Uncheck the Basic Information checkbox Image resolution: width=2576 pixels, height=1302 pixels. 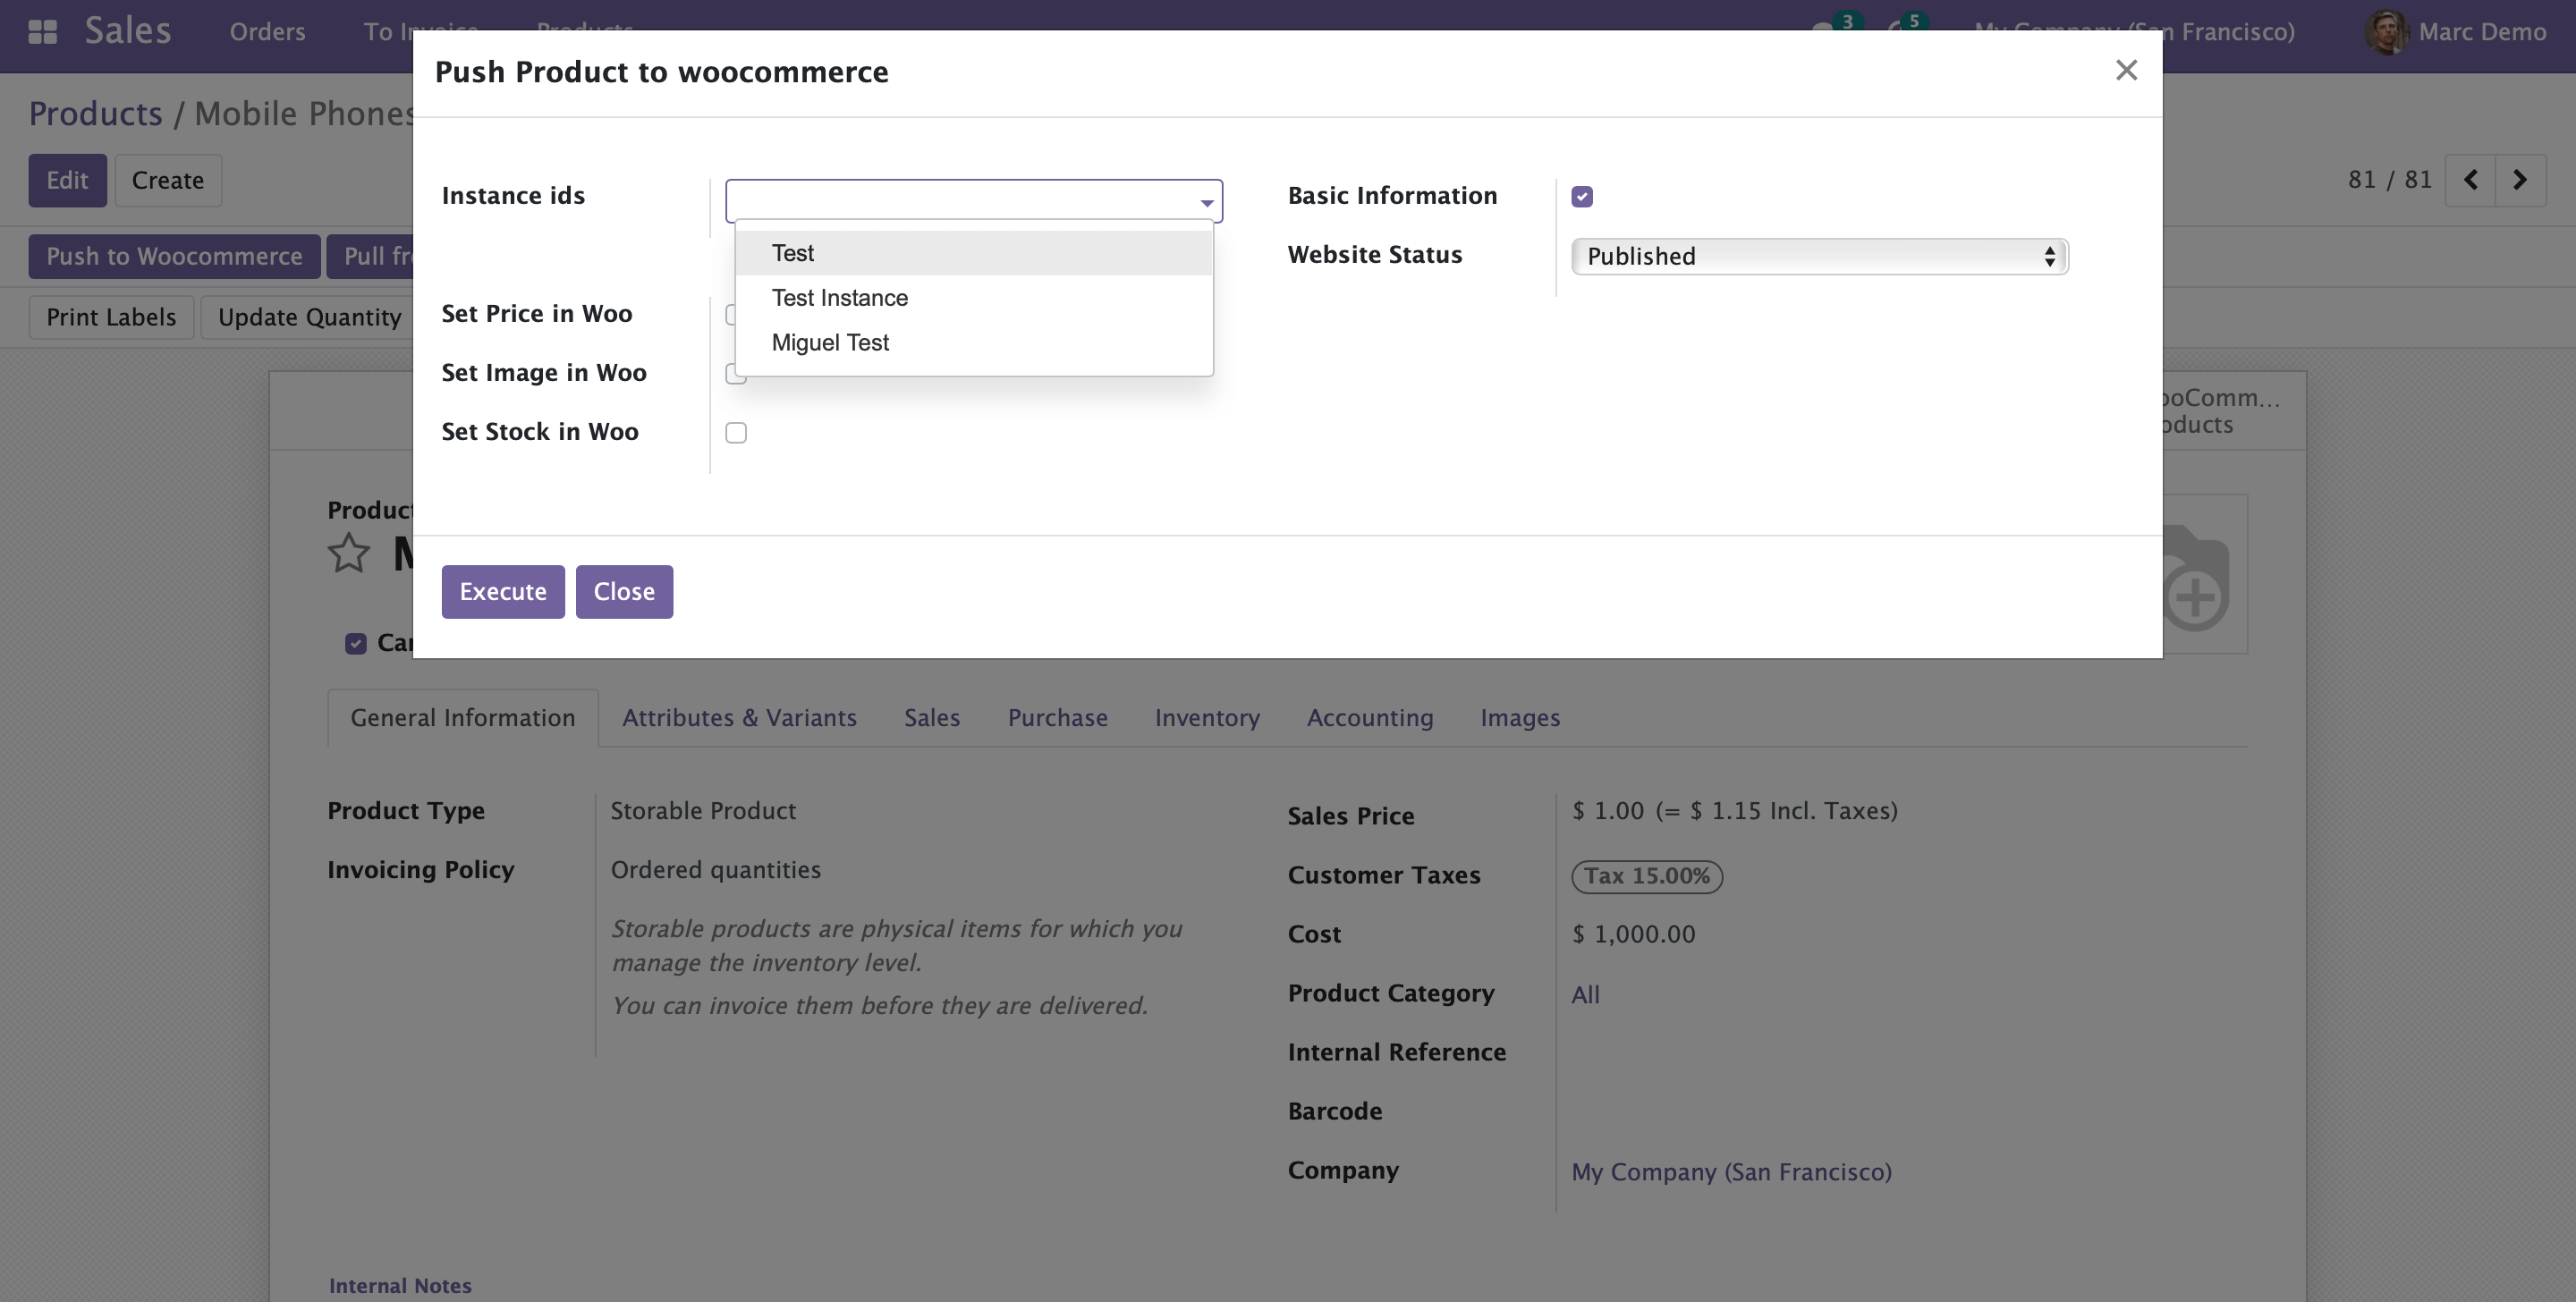pos(1582,197)
